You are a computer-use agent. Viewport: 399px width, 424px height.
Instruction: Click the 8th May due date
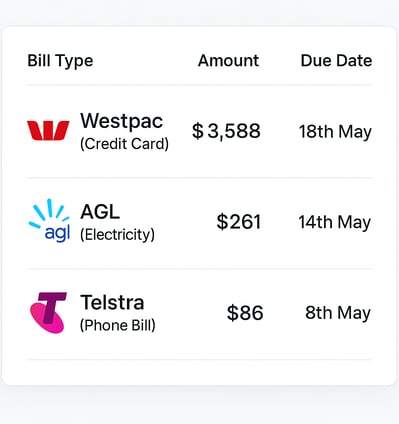click(x=338, y=313)
